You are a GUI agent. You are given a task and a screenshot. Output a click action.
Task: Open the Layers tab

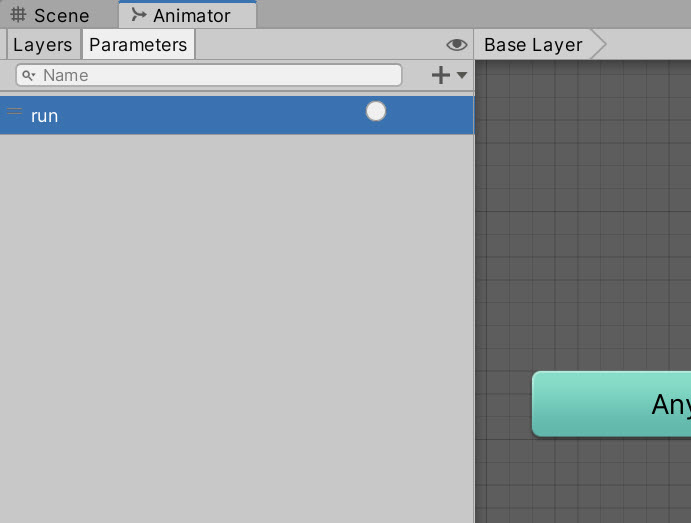[43, 45]
